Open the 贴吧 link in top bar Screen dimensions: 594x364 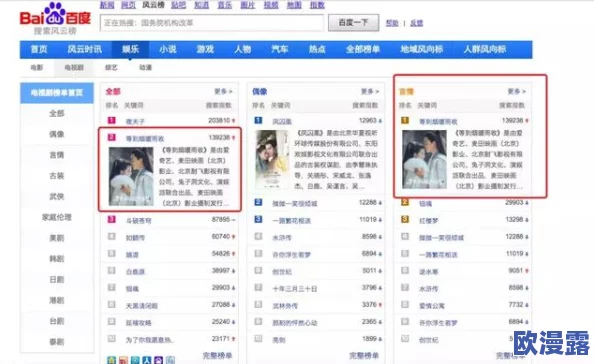tap(178, 5)
